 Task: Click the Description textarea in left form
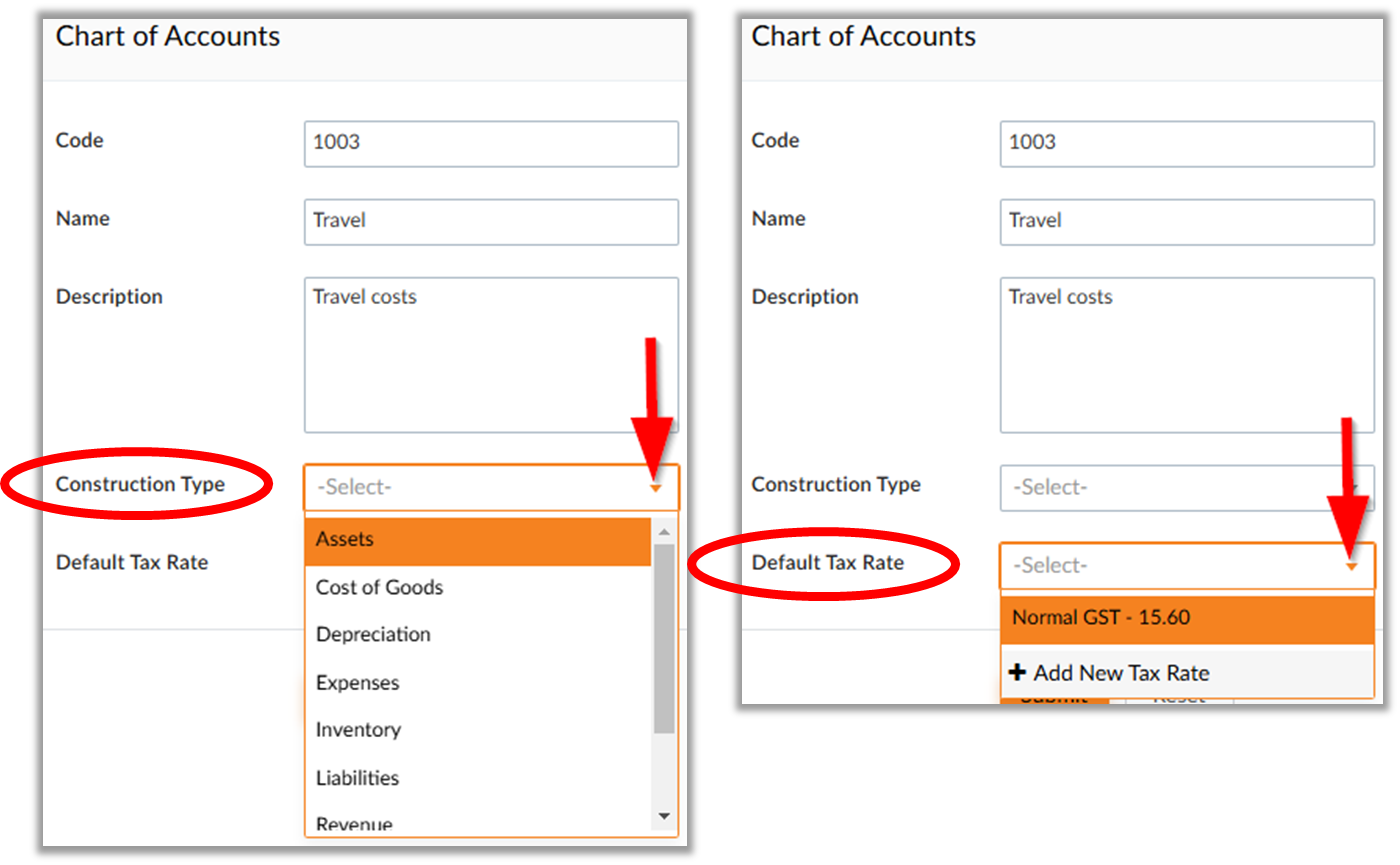[x=491, y=355]
